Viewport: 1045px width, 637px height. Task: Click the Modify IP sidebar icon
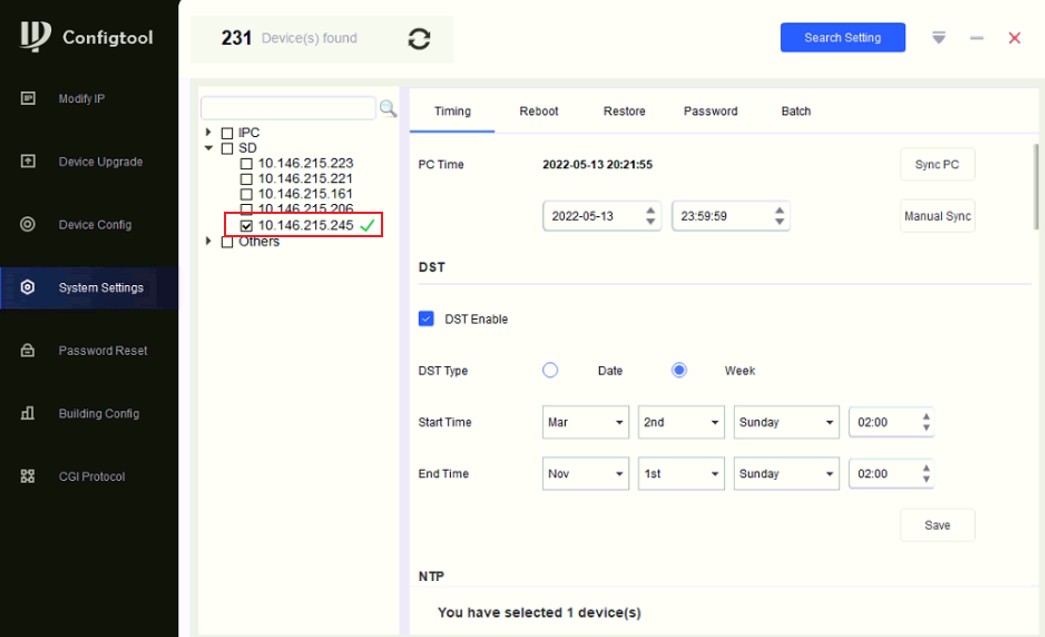tap(28, 98)
